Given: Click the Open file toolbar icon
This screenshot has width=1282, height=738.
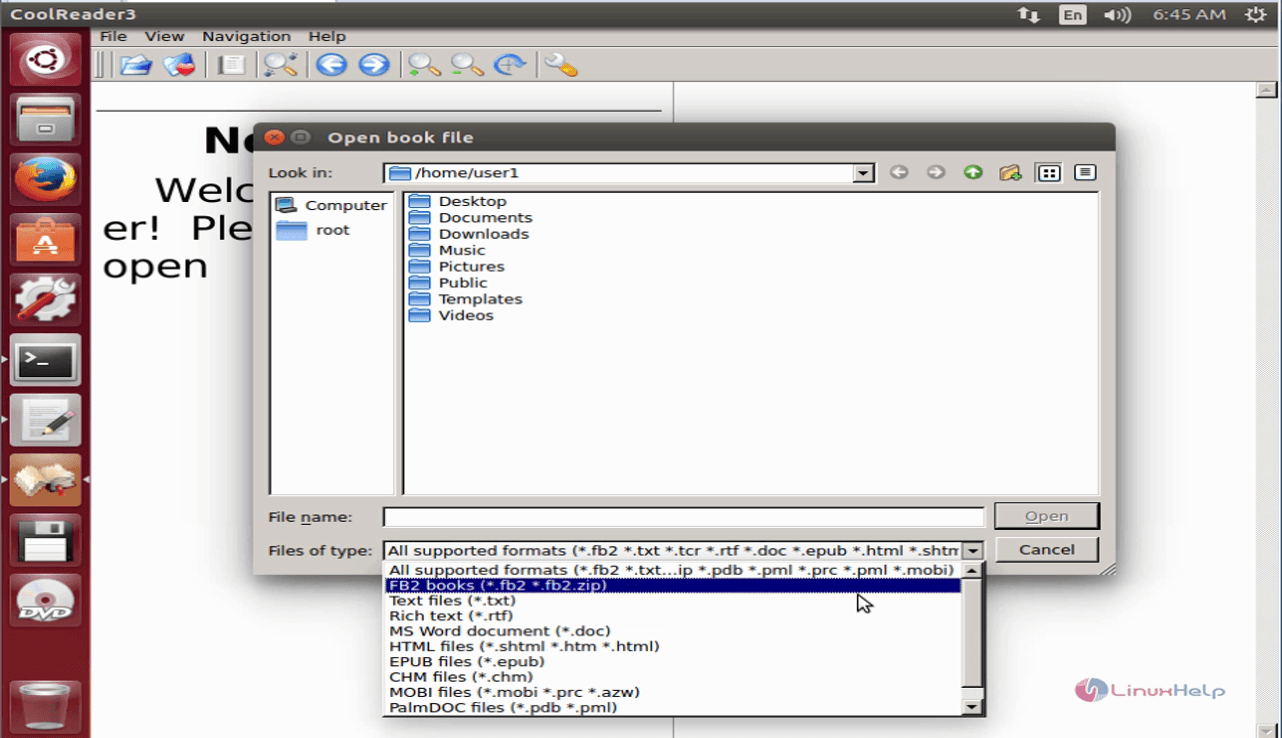Looking at the screenshot, I should pos(136,65).
